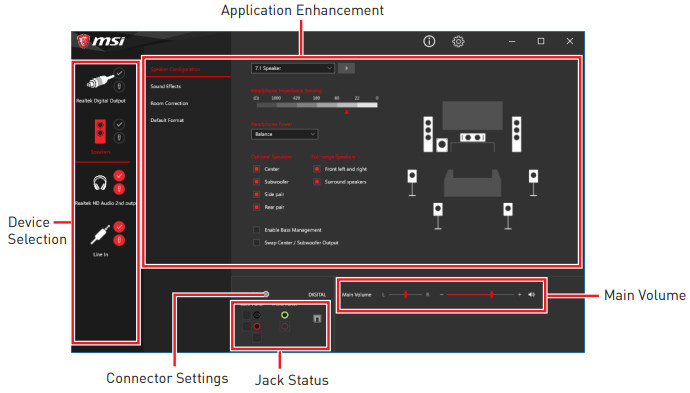690x393 pixels.
Task: Toggle the Center optional speaker checkbox
Action: 257,169
